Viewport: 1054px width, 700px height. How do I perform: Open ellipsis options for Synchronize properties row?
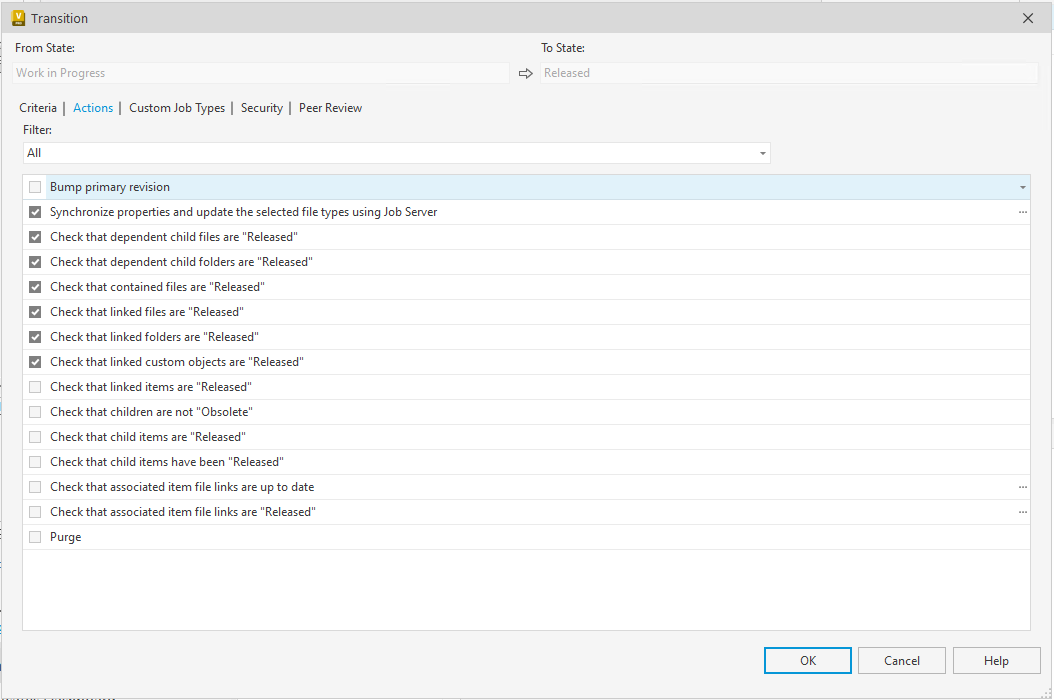pyautogui.click(x=1022, y=212)
